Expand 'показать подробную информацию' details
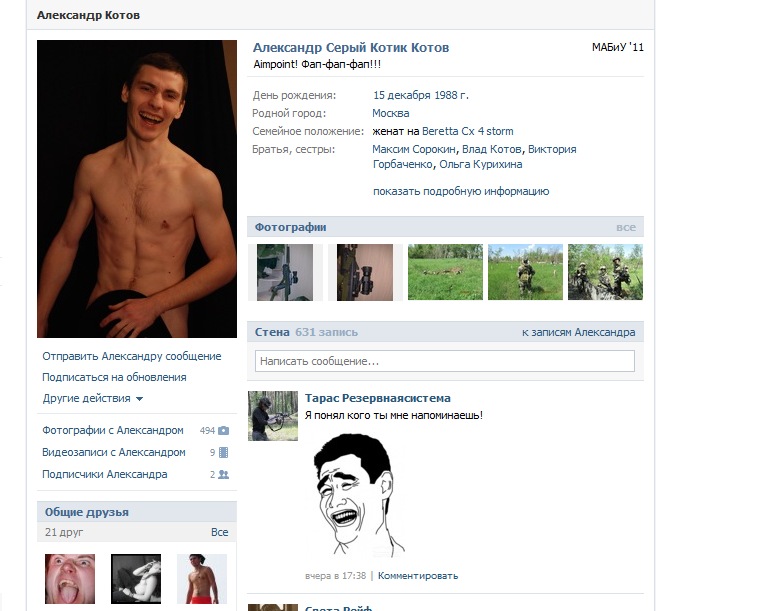The width and height of the screenshot is (766, 611). coord(461,192)
